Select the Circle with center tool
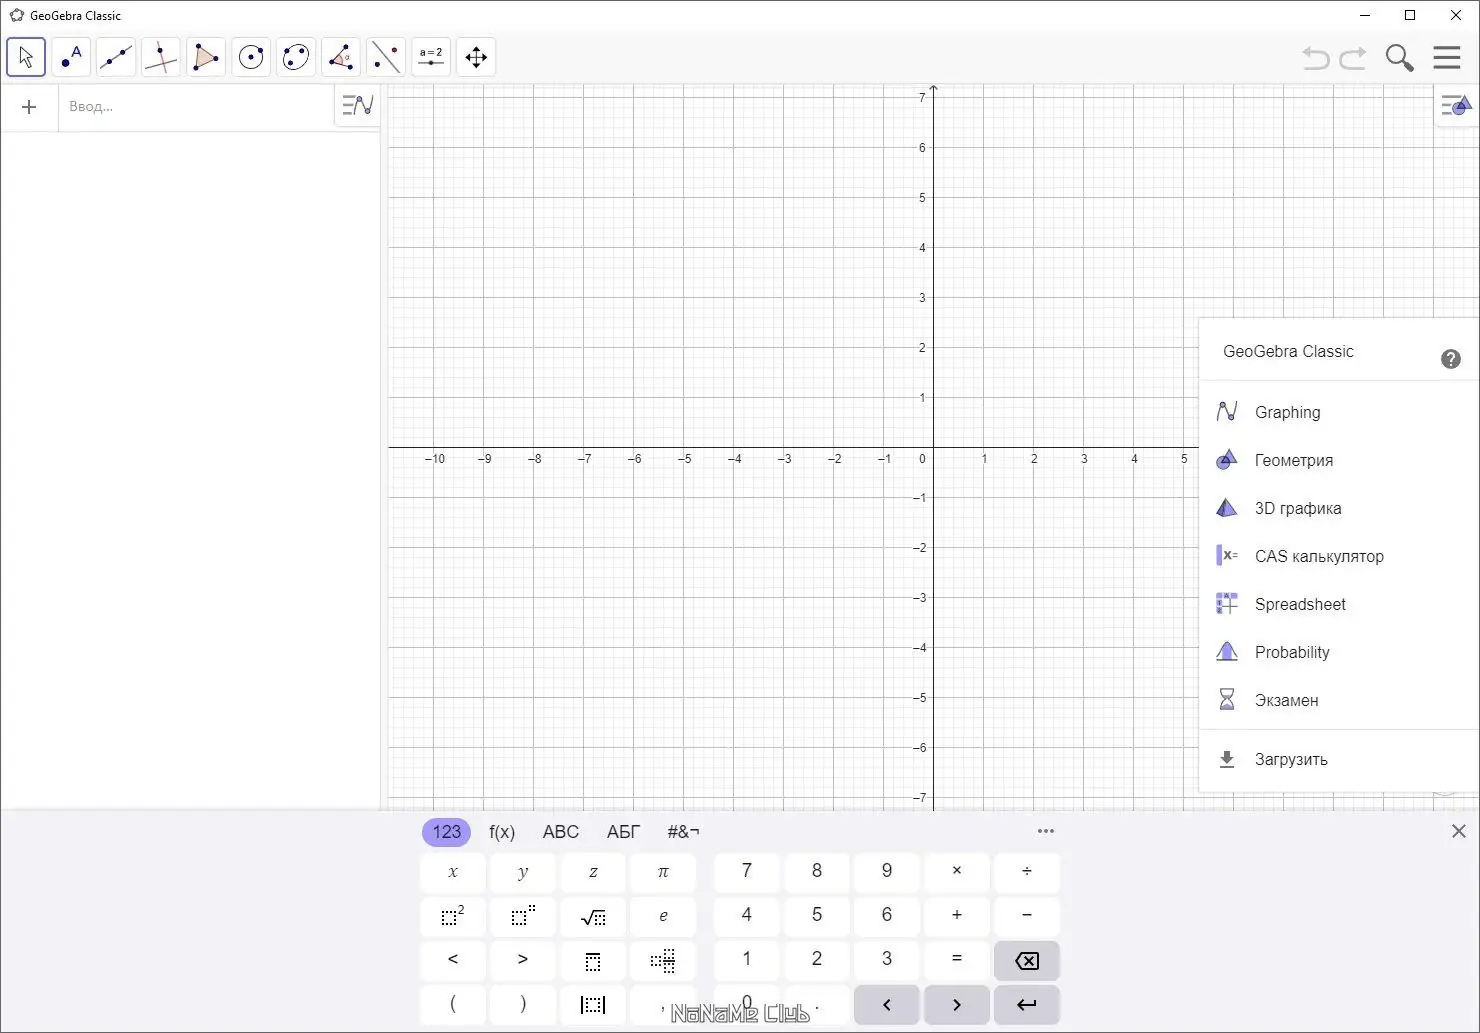 pyautogui.click(x=251, y=57)
